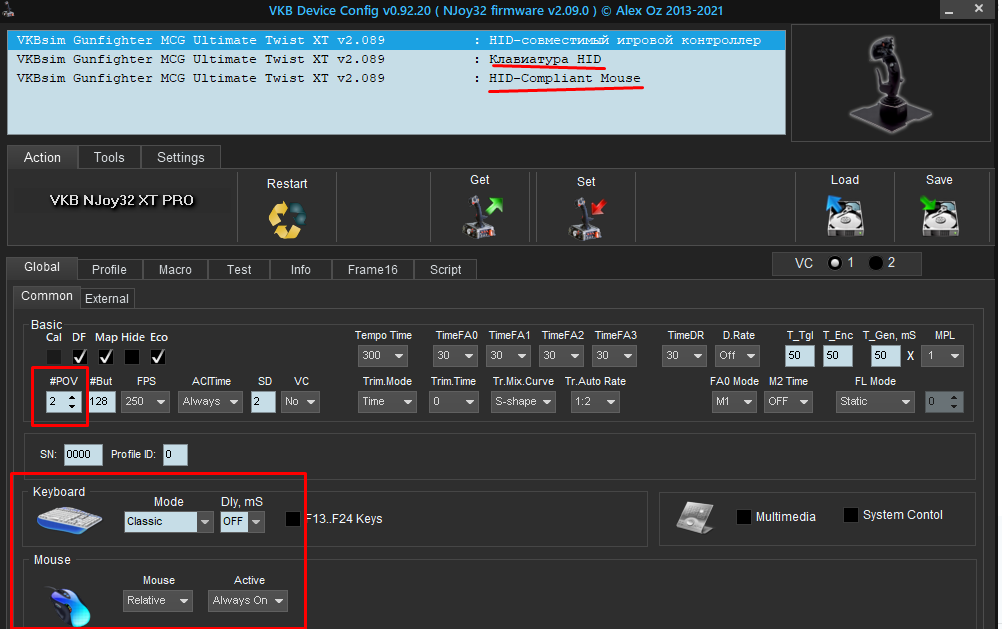This screenshot has height=629, width=1002.
Task: Open the TimeFA3 dropdown
Action: [x=614, y=355]
